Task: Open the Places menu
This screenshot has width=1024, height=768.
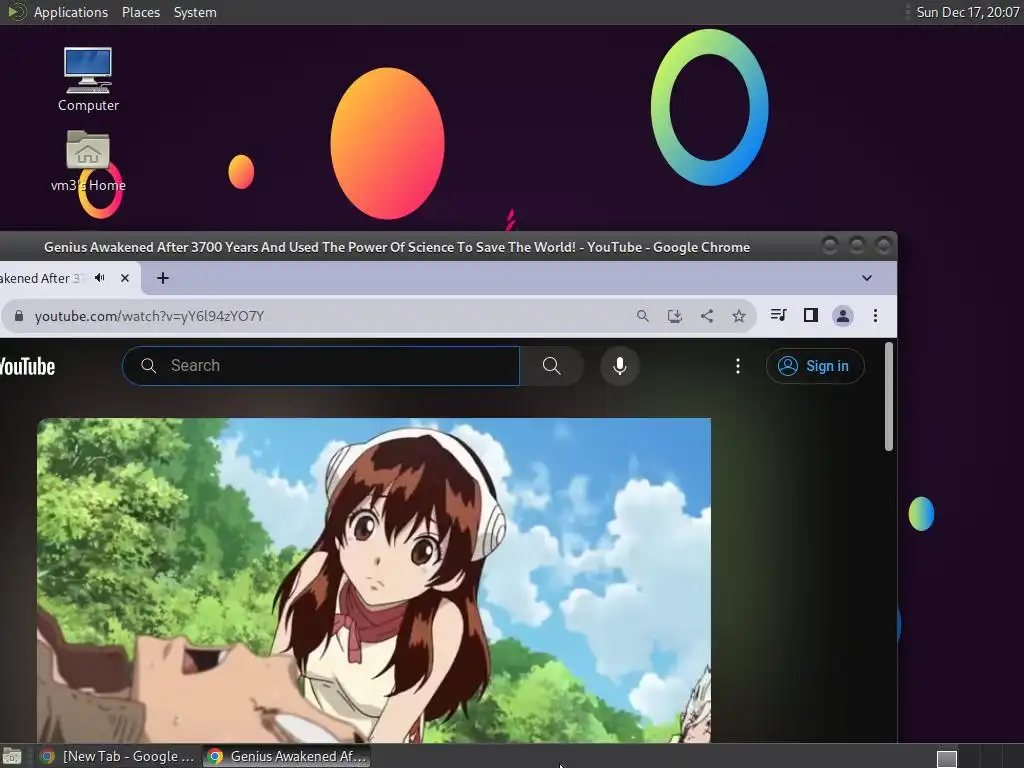Action: (140, 12)
